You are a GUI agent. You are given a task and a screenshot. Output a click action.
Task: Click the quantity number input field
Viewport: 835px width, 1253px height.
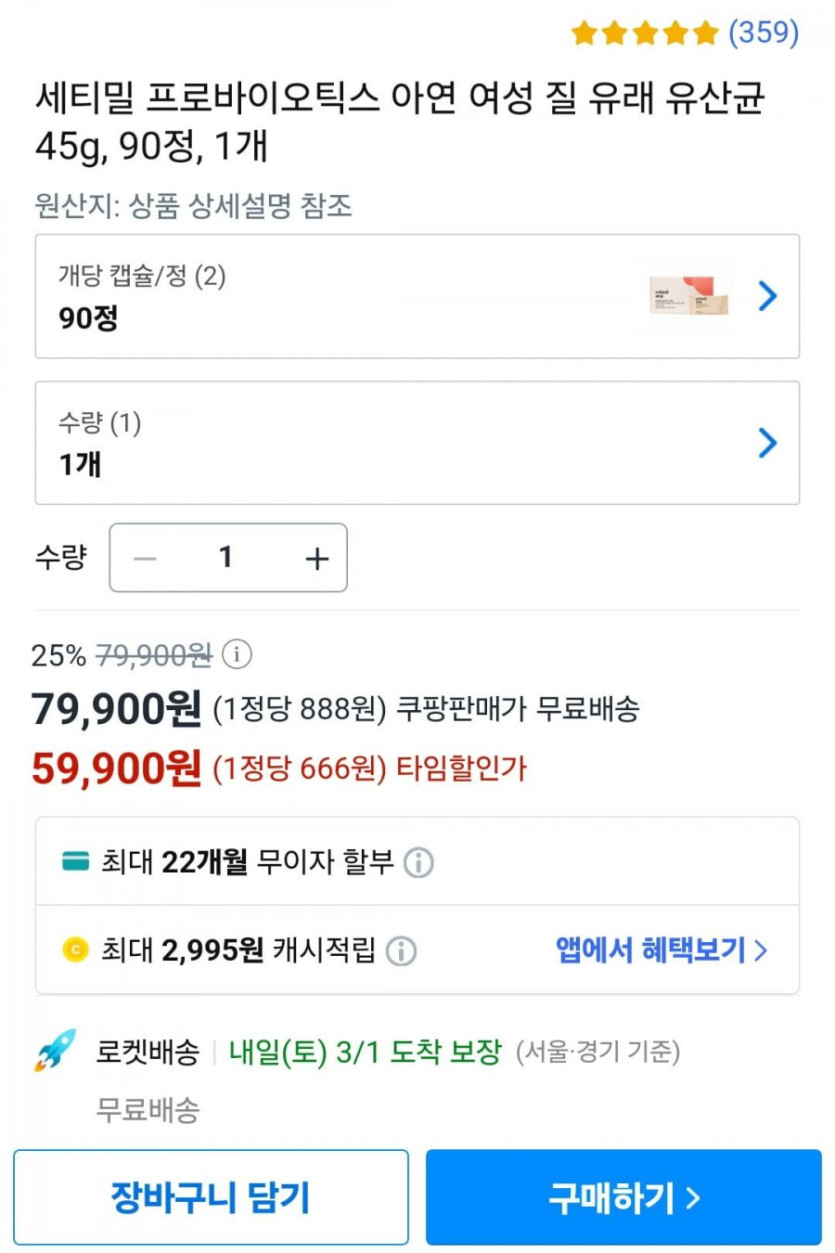(226, 558)
